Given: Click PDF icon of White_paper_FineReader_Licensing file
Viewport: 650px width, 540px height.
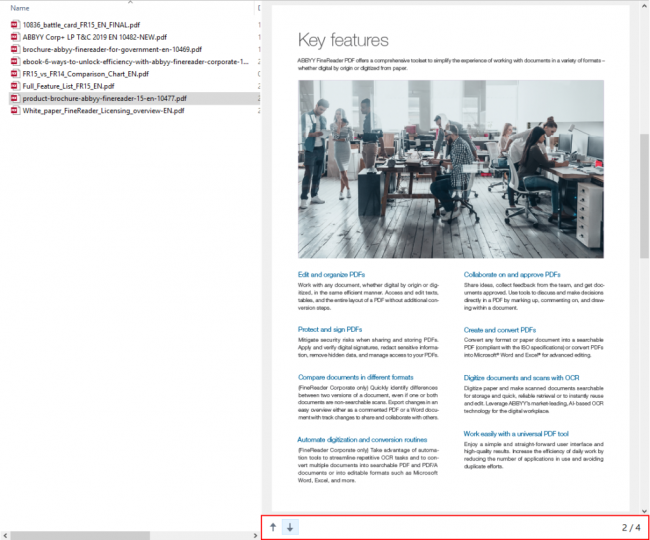Looking at the screenshot, I should (14, 111).
